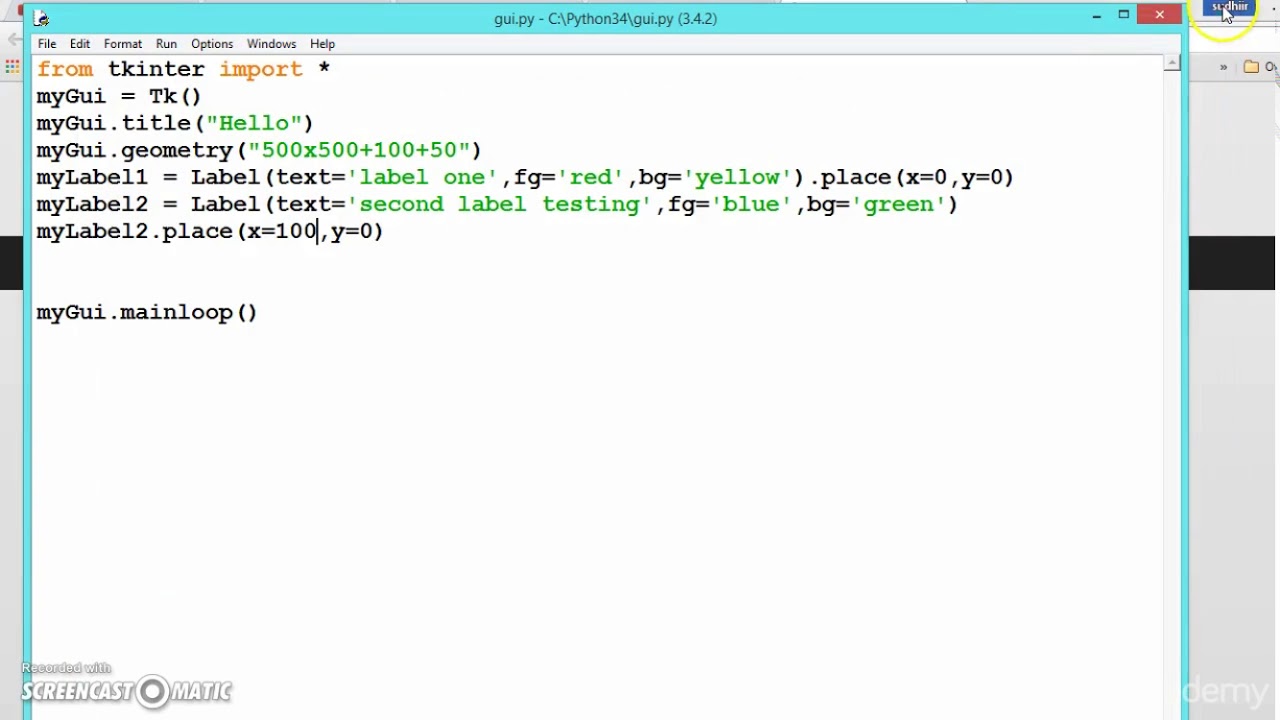
Task: Click the "500x500+100+50" geometry string
Action: [x=359, y=150]
